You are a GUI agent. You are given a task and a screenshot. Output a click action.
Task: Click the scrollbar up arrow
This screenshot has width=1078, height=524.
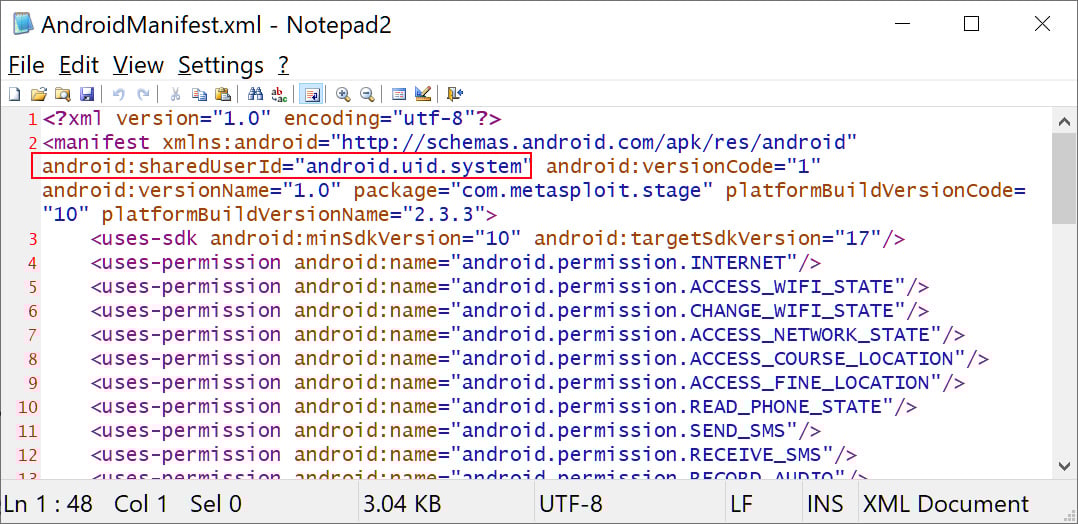pyautogui.click(x=1064, y=121)
